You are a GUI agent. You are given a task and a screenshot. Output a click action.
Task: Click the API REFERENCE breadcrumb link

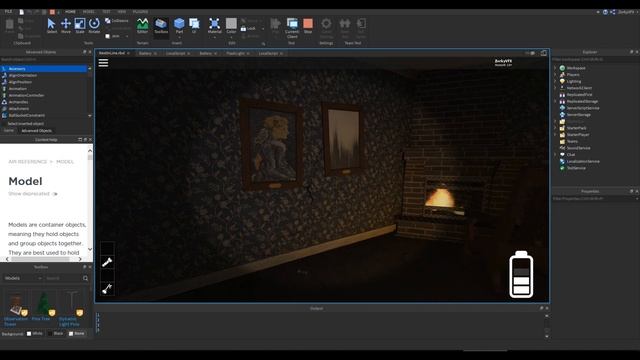pos(28,162)
